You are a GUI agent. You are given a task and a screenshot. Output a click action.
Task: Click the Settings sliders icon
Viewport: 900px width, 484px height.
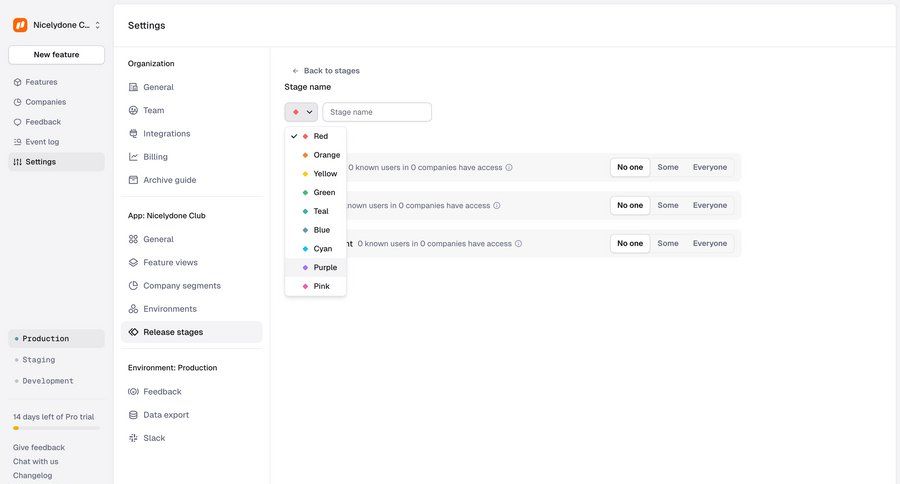pos(17,162)
